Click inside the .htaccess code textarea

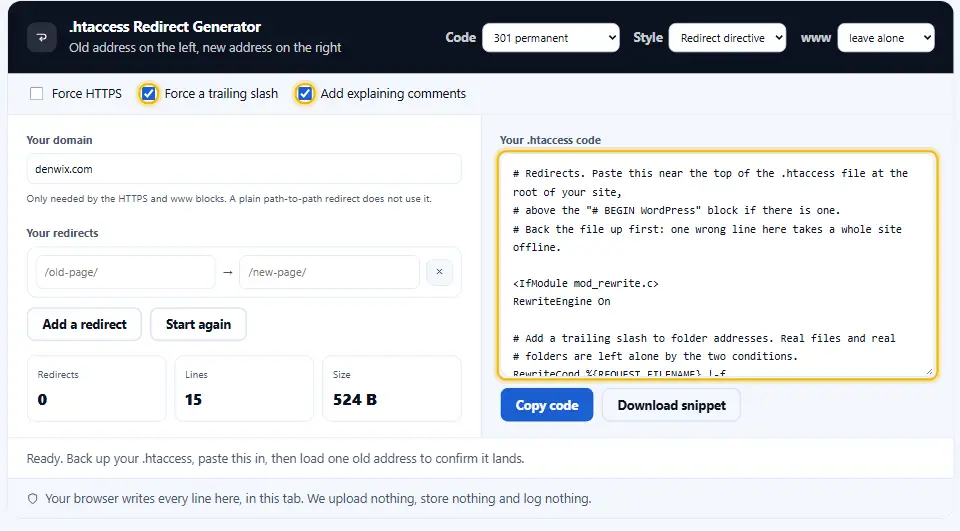[718, 265]
